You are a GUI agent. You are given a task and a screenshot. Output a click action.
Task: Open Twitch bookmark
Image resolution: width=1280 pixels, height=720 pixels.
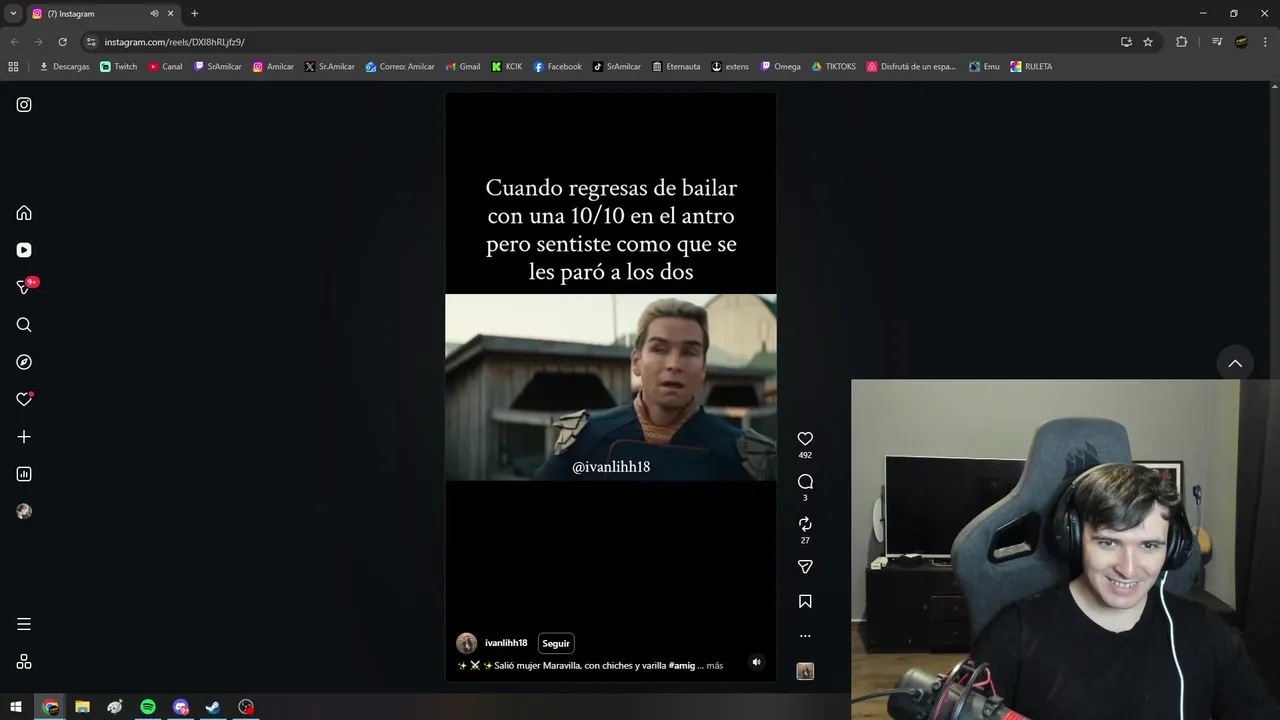[119, 67]
